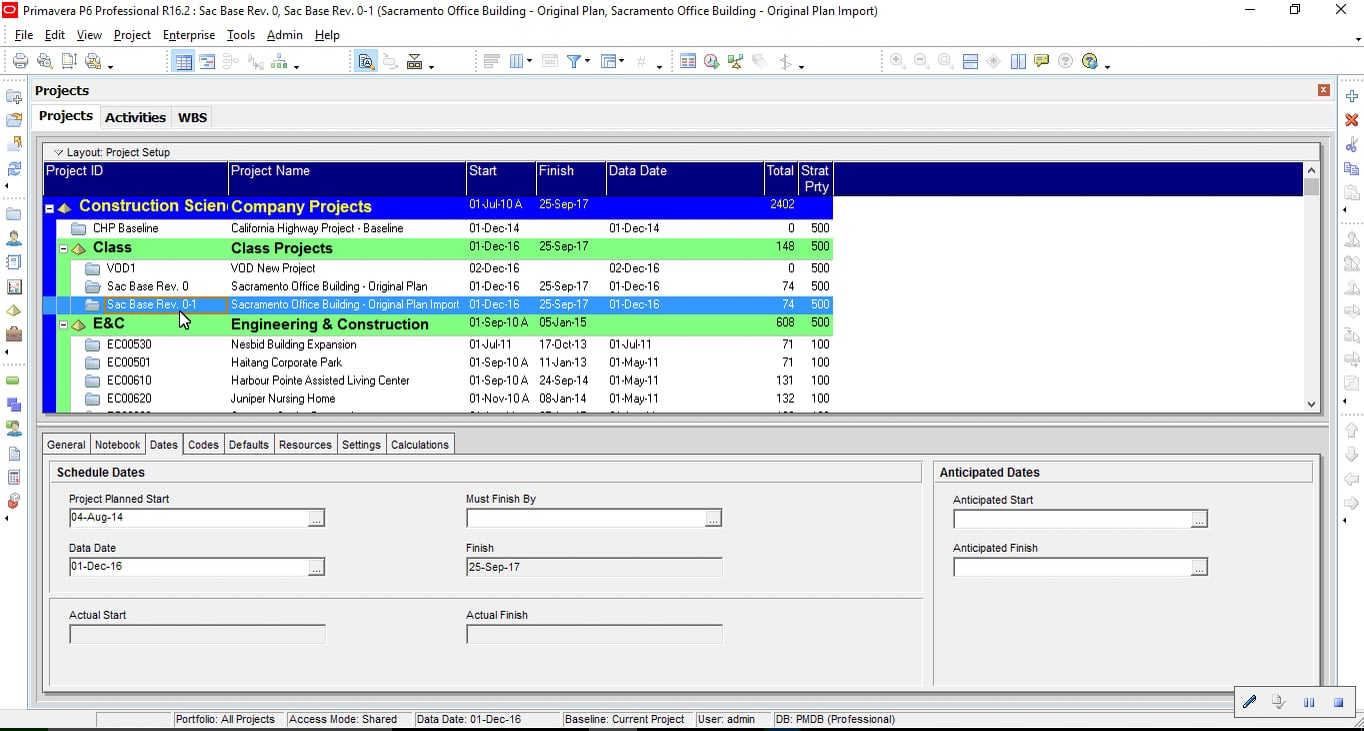Viewport: 1364px width, 731px height.
Task: Click the New Project icon in left sidebar
Action: tap(14, 97)
